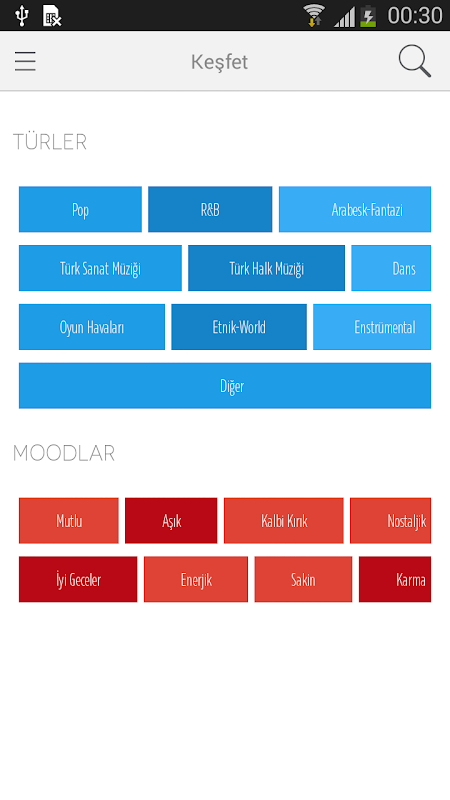
Task: Open the hamburger menu icon
Action: pyautogui.click(x=25, y=62)
